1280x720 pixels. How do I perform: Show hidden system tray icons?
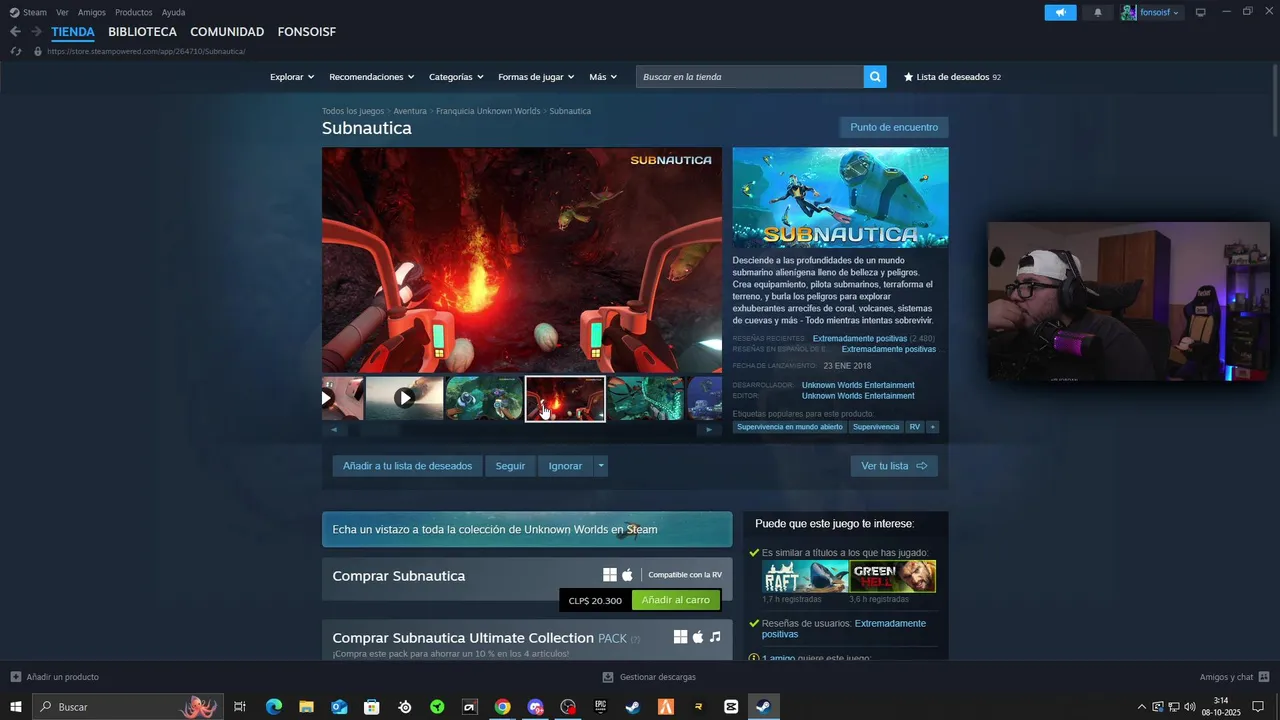[x=1142, y=707]
